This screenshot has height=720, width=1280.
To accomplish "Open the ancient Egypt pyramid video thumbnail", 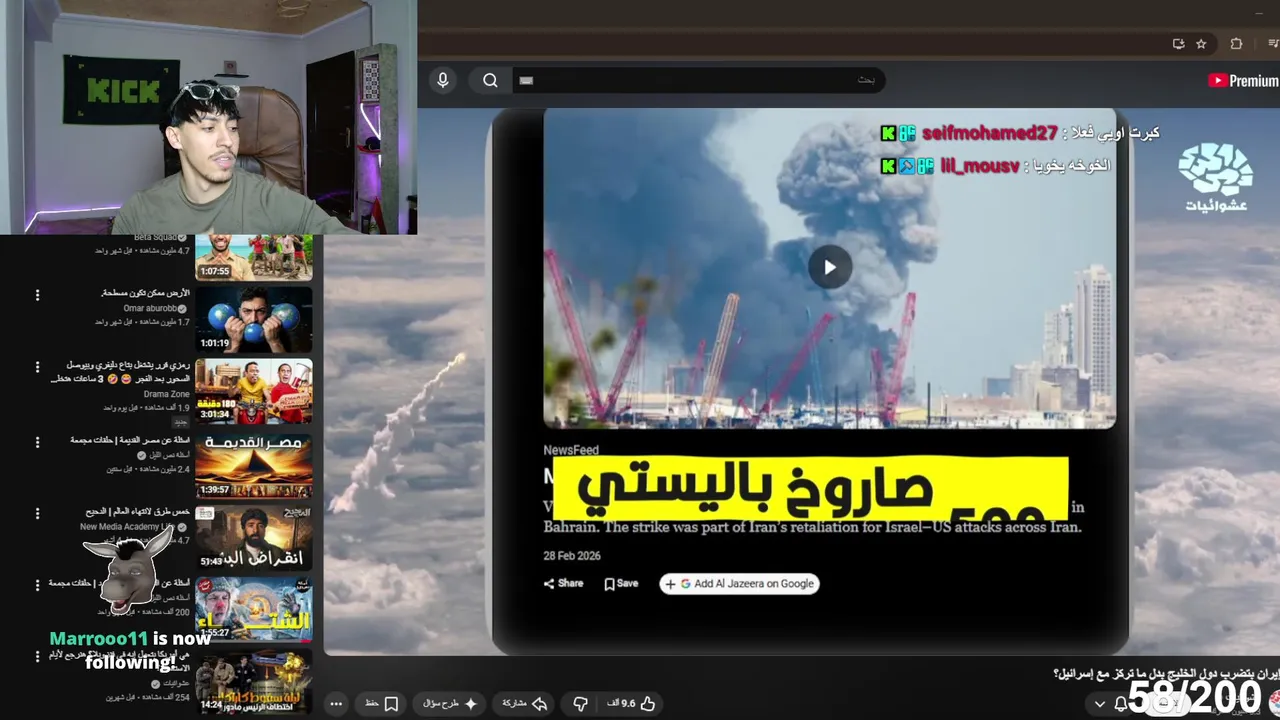I will click(253, 466).
